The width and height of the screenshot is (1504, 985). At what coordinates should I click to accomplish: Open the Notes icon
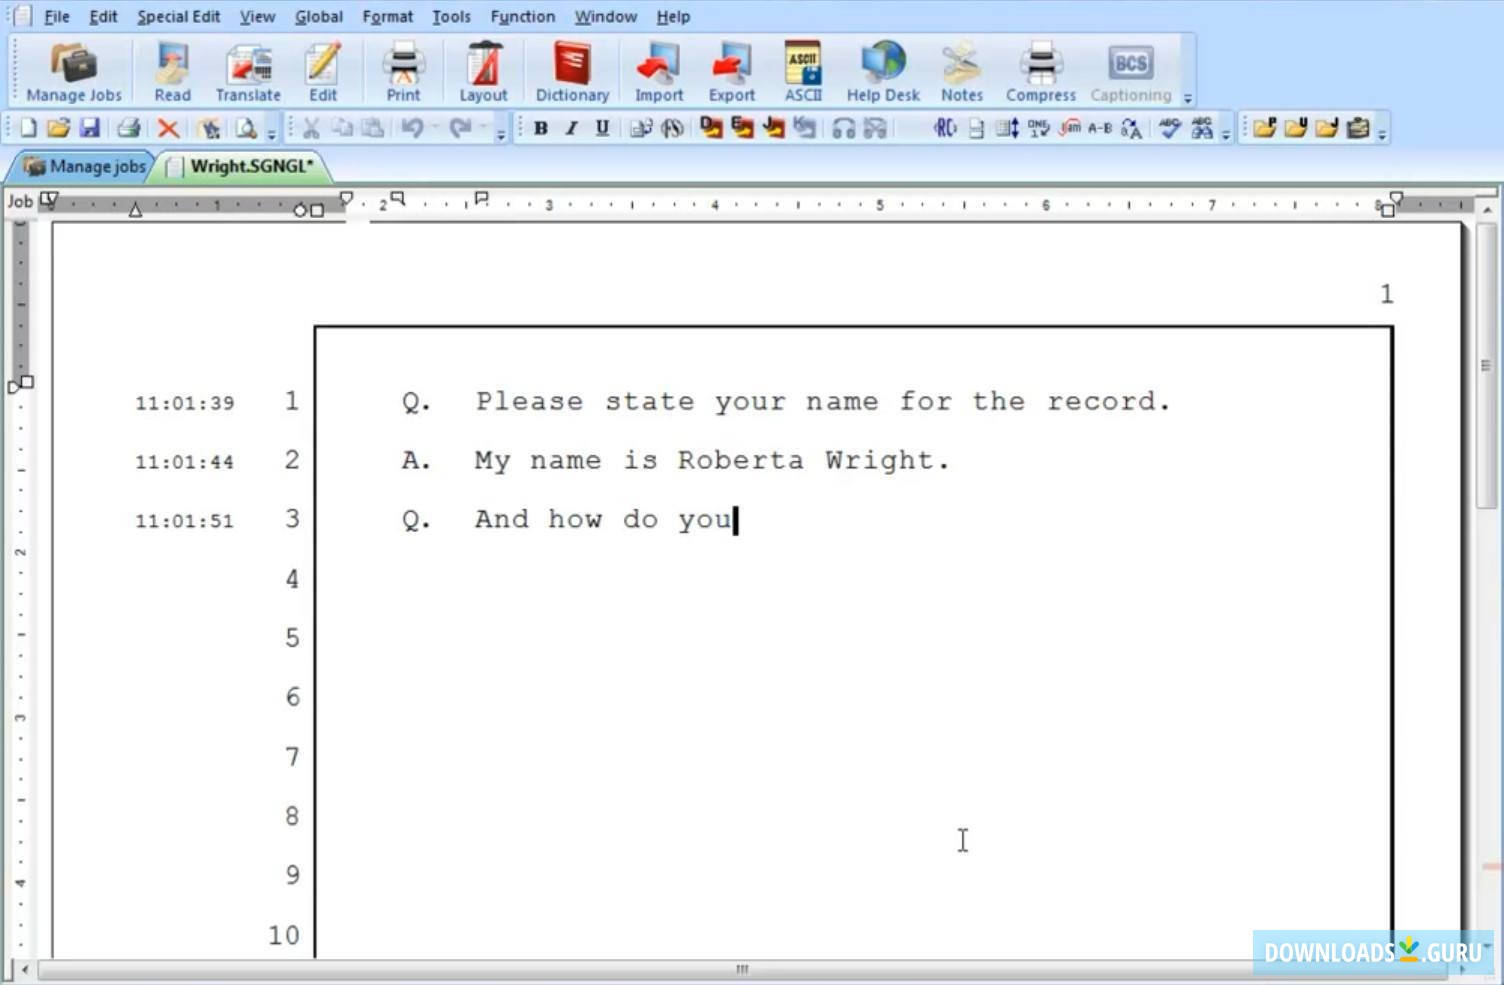coord(962,72)
